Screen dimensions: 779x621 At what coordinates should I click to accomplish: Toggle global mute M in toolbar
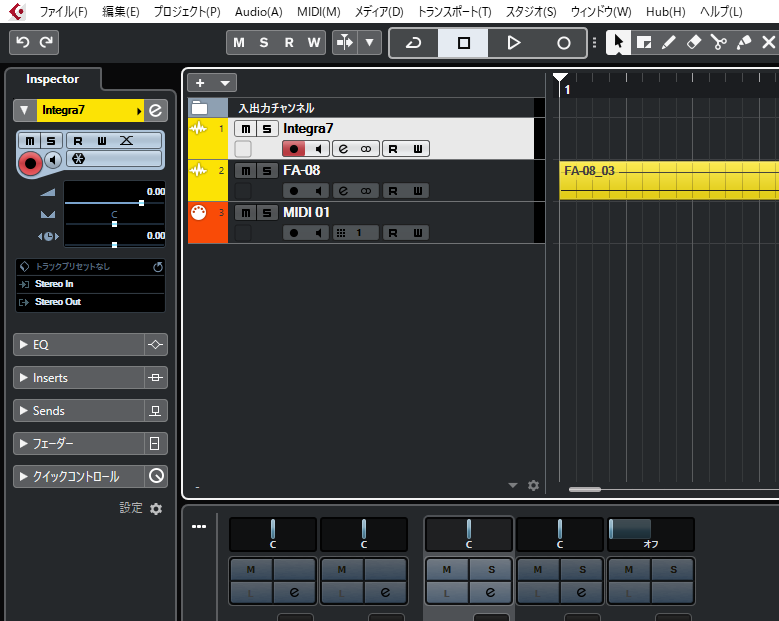pyautogui.click(x=239, y=43)
